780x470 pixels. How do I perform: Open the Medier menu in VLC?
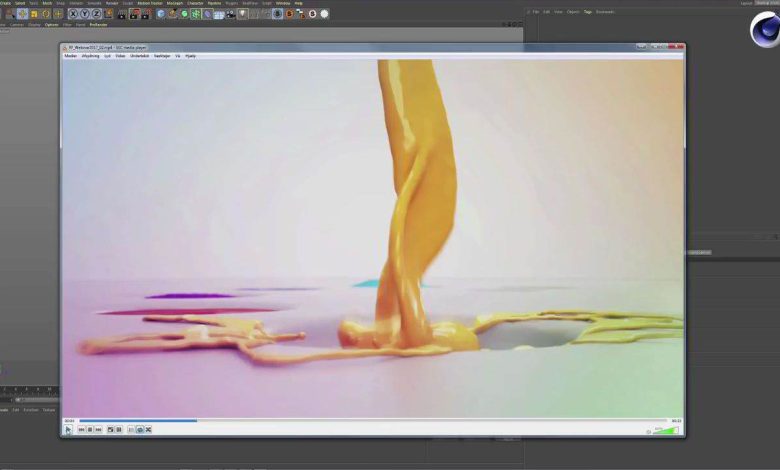pyautogui.click(x=71, y=56)
